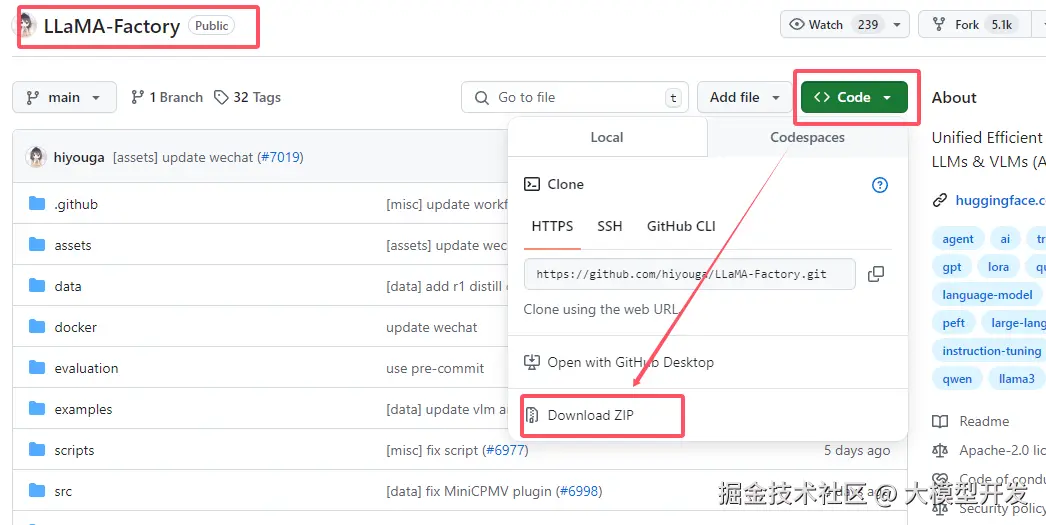Open the .github folder
The image size is (1046, 525).
pos(76,204)
